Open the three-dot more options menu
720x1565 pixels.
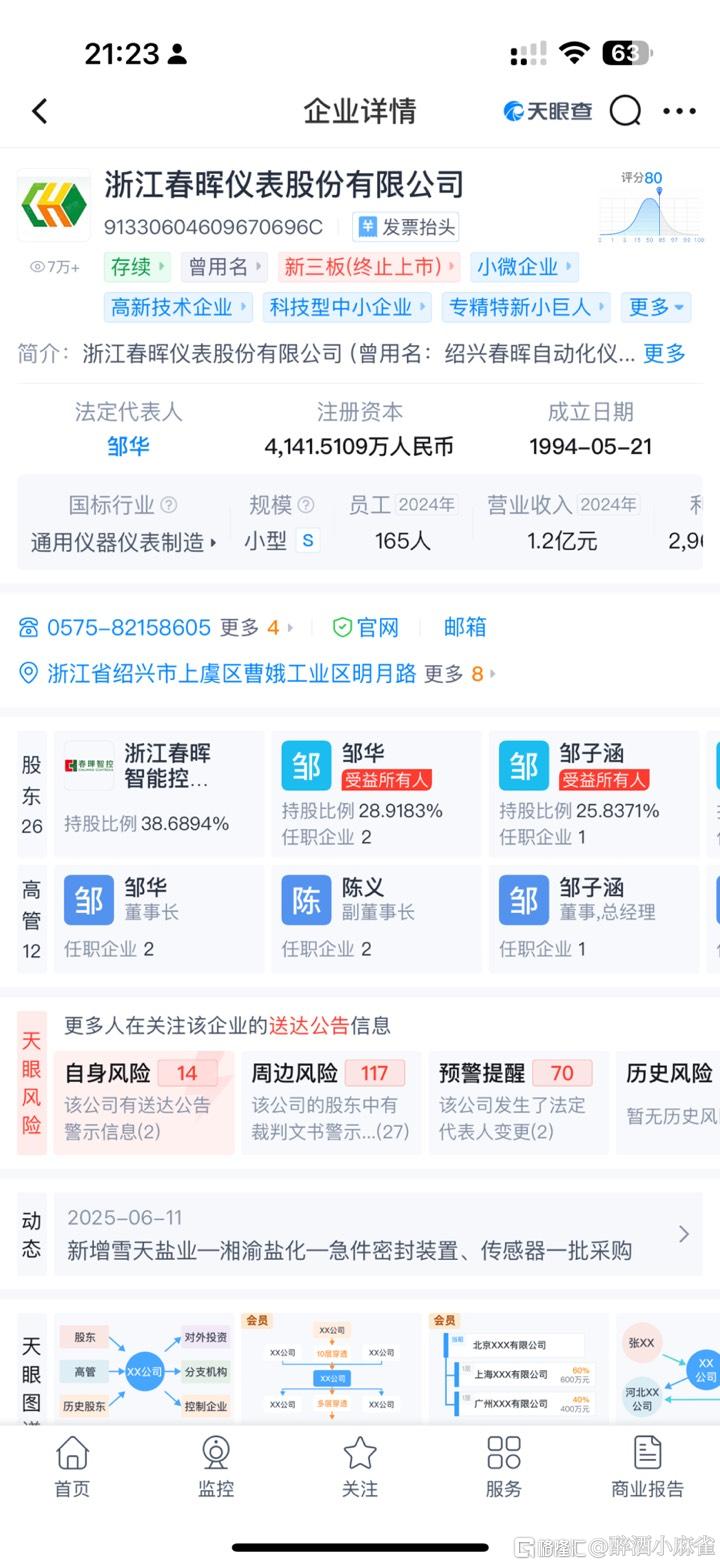[x=680, y=111]
